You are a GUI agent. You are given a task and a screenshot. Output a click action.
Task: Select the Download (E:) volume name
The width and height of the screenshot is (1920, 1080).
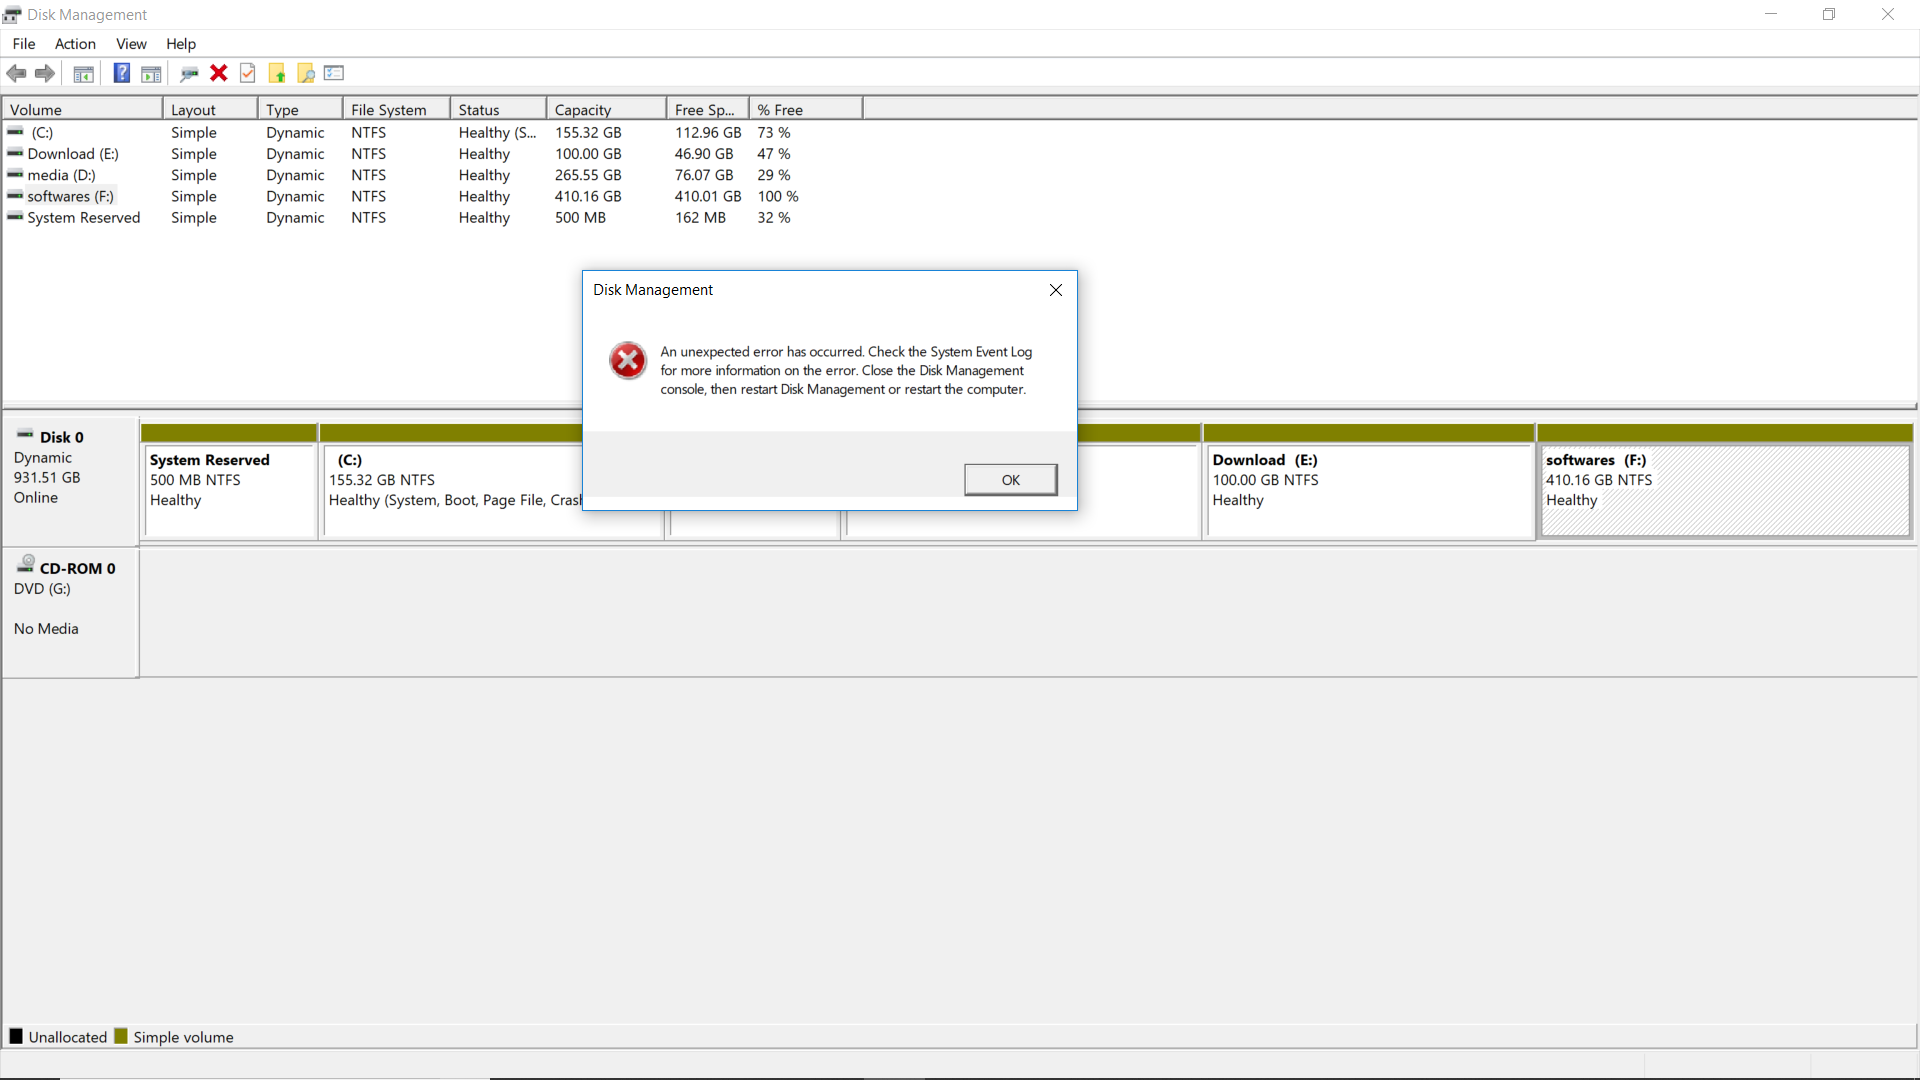pos(73,153)
